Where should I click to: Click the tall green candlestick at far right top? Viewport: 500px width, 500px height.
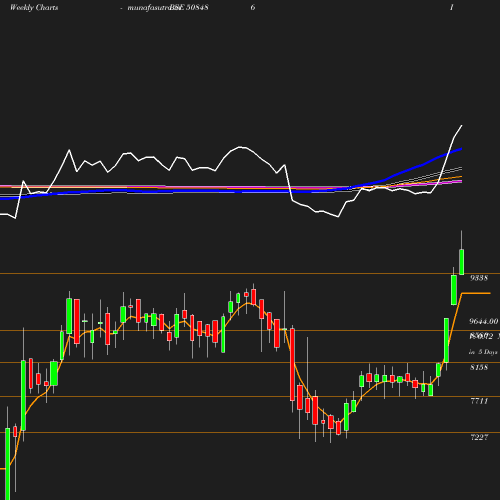tap(462, 262)
